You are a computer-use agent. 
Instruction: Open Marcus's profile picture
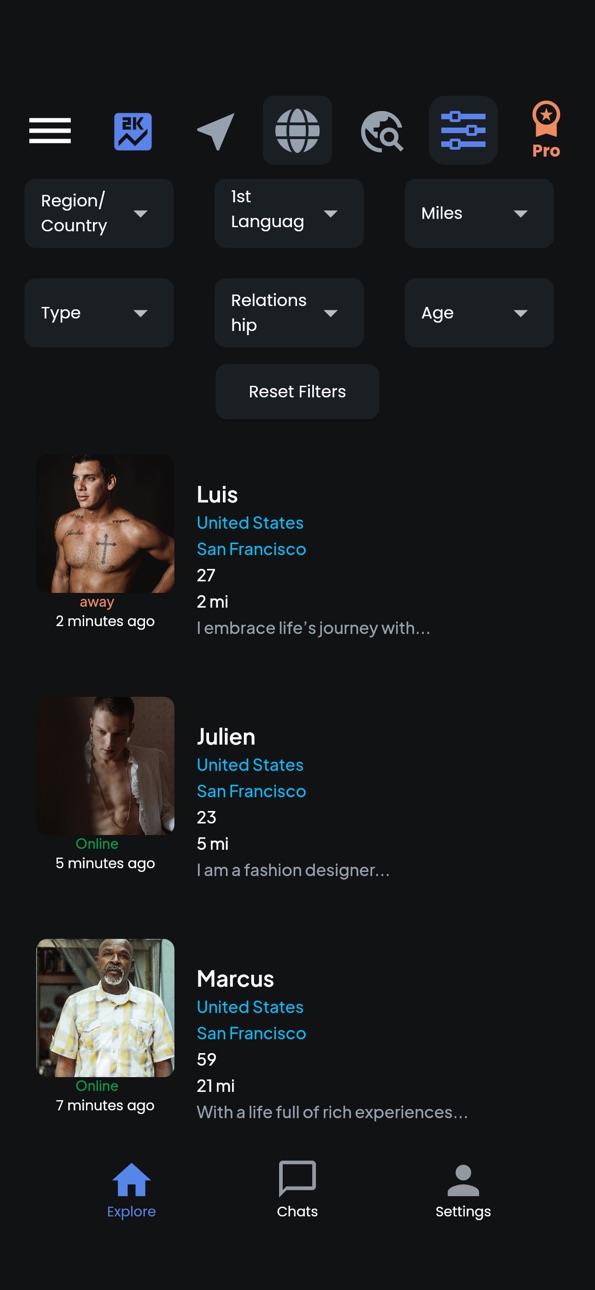click(x=105, y=1008)
